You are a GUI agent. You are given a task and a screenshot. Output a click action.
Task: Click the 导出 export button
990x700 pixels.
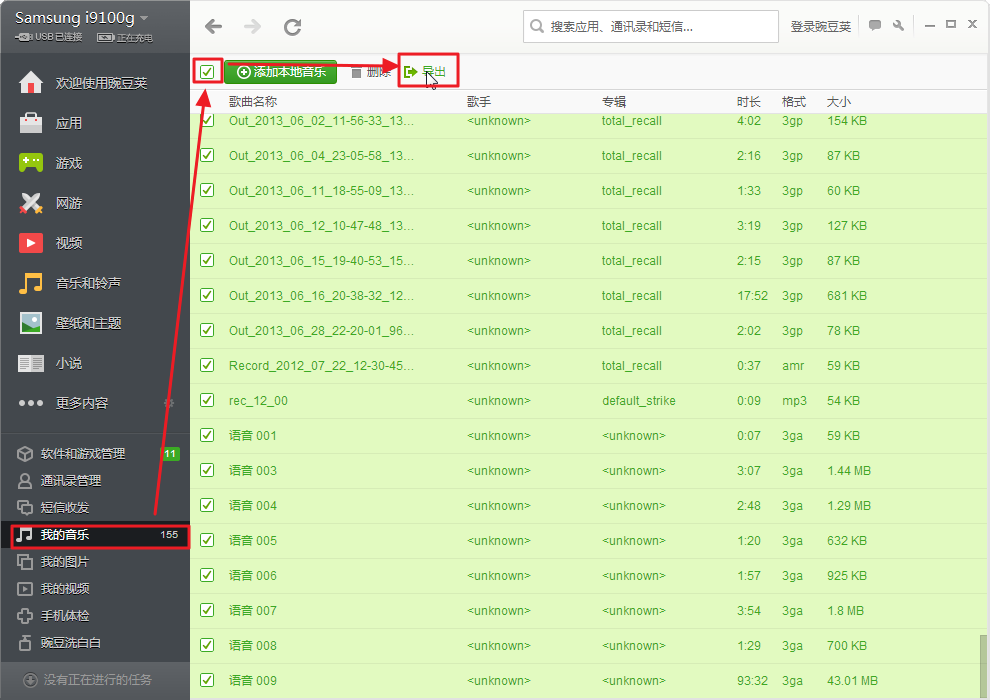[x=426, y=71]
